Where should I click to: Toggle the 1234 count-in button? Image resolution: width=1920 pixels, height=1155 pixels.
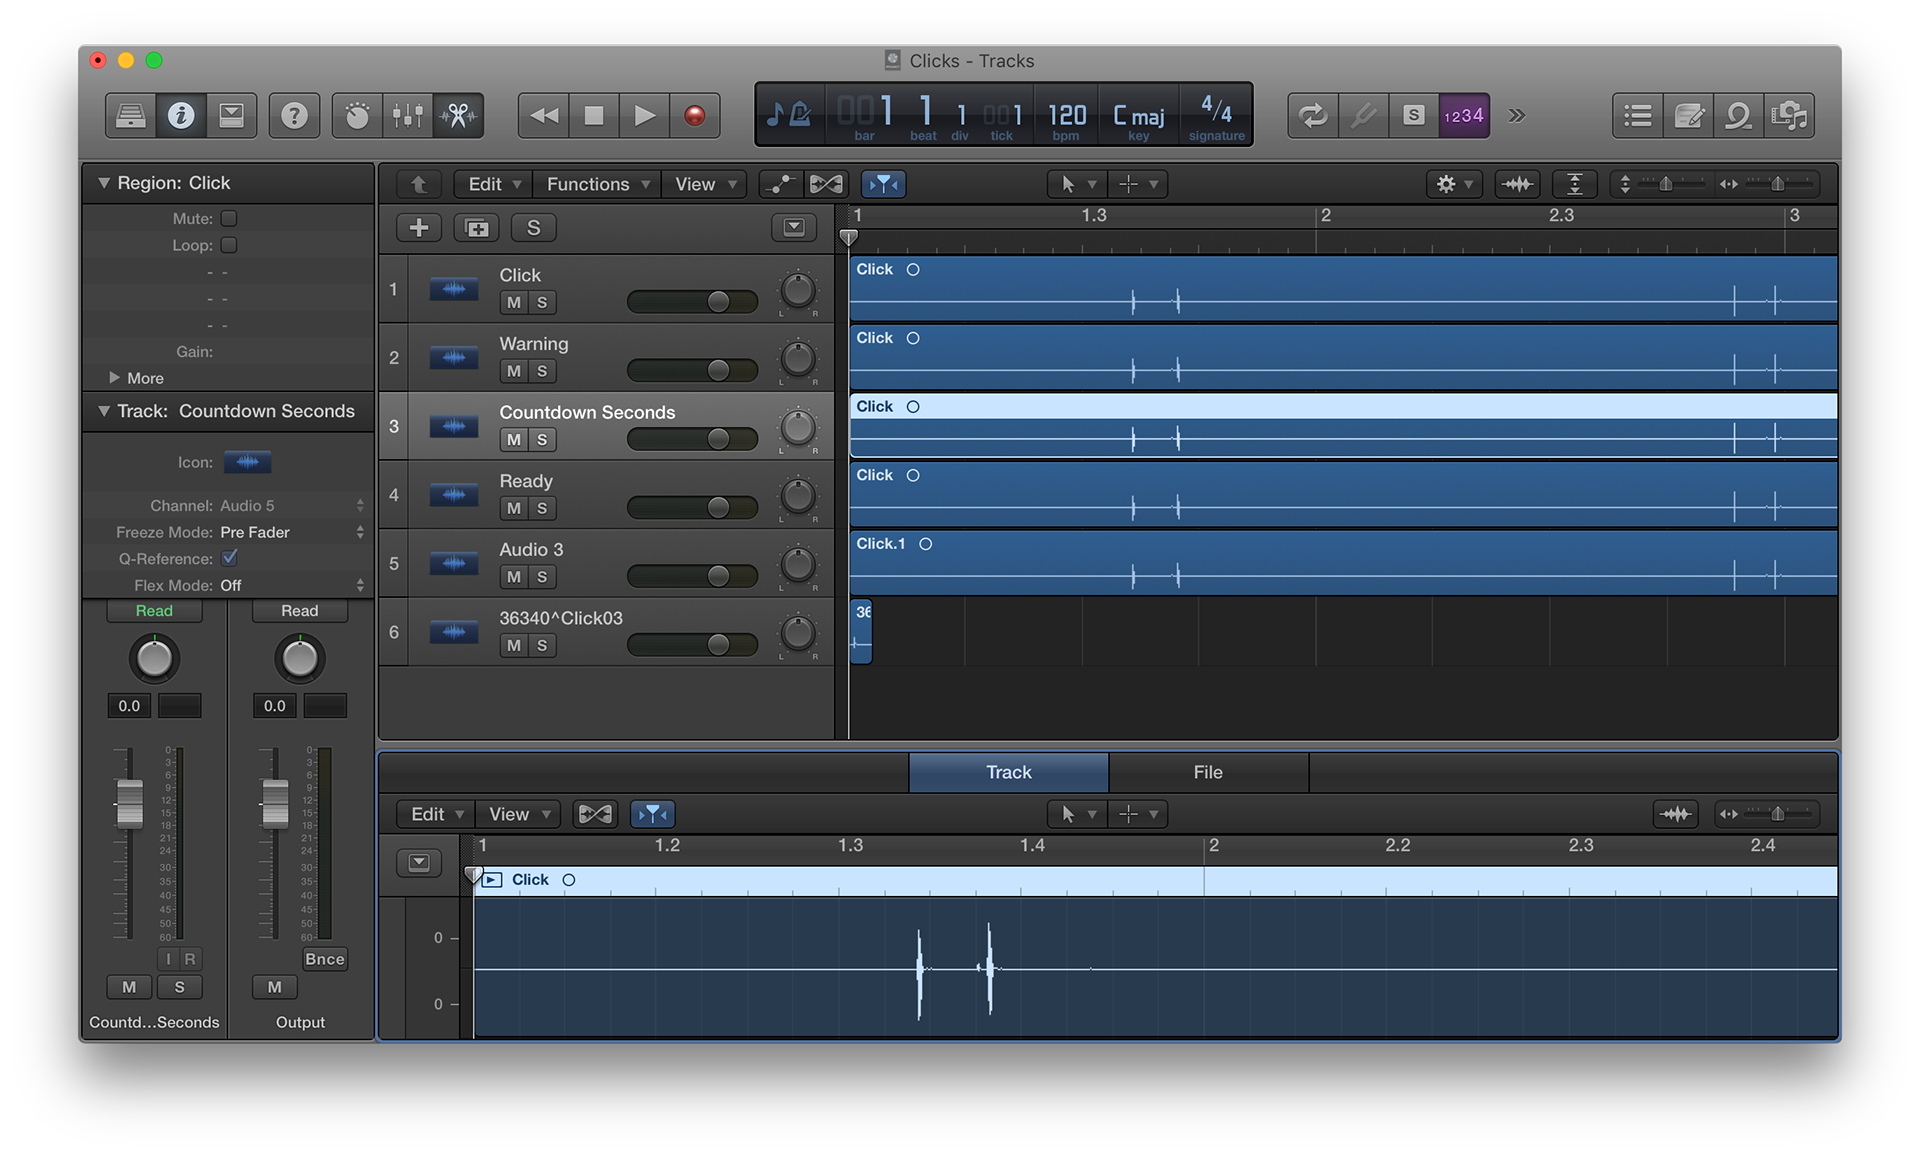click(x=1464, y=116)
